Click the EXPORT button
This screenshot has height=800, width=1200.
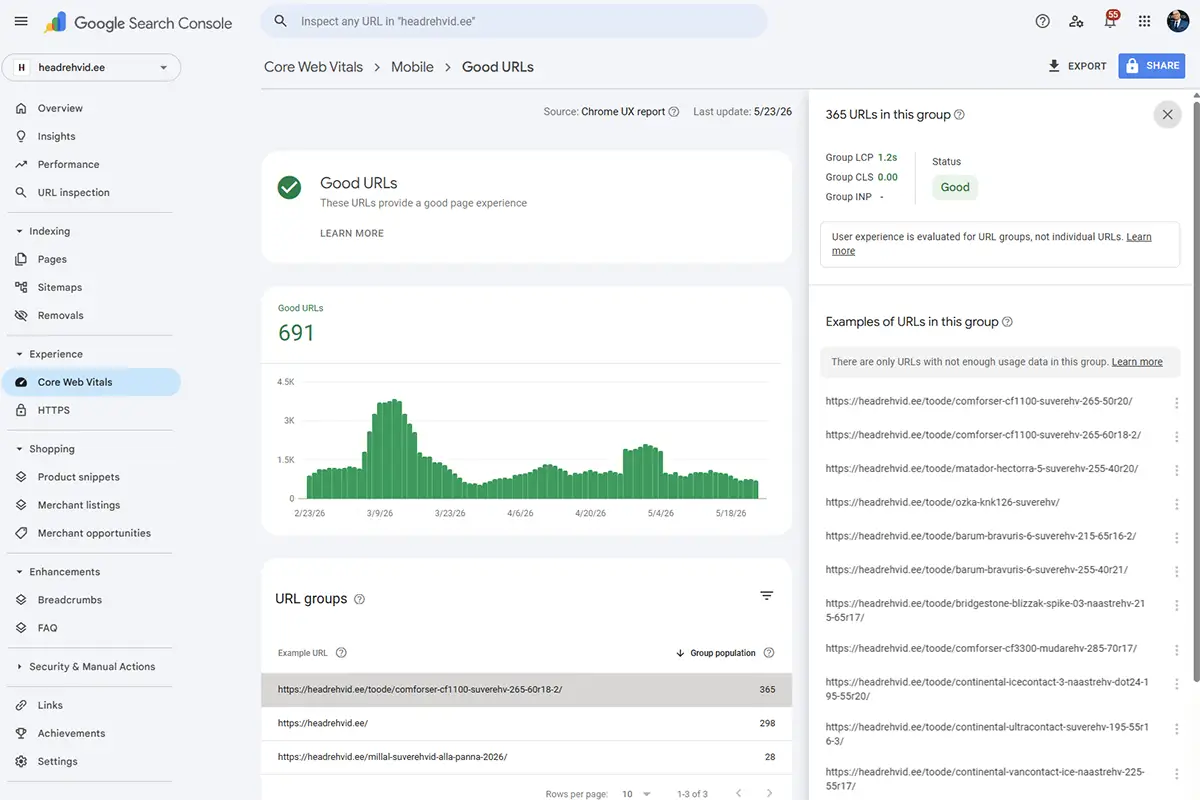pos(1077,66)
